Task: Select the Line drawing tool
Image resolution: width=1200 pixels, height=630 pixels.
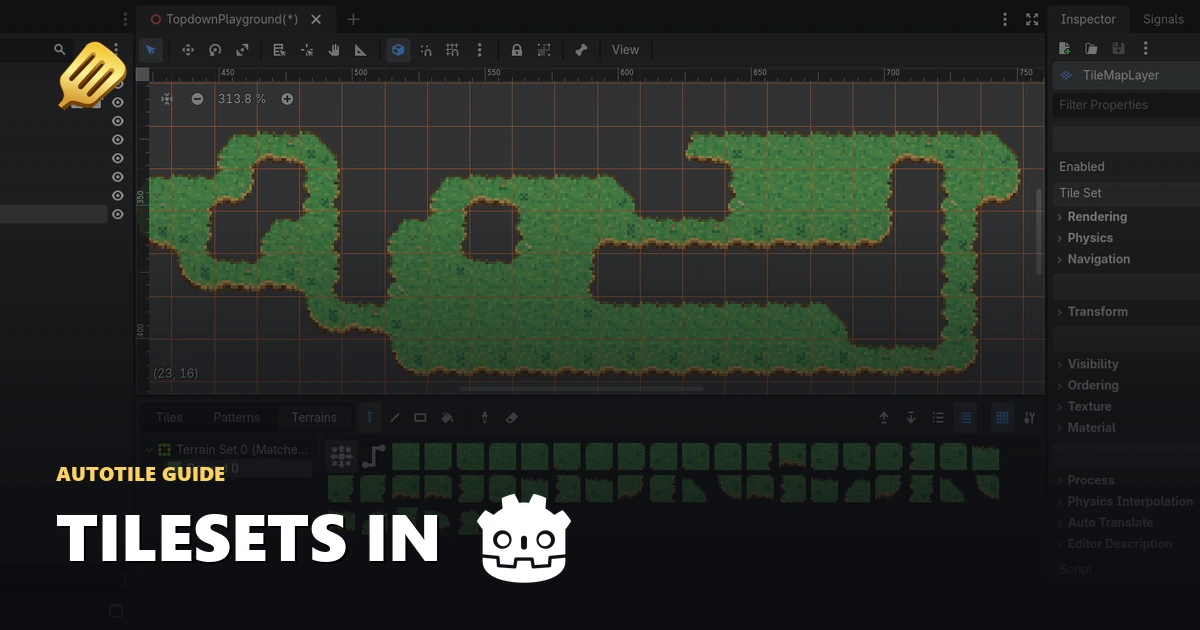Action: [395, 418]
